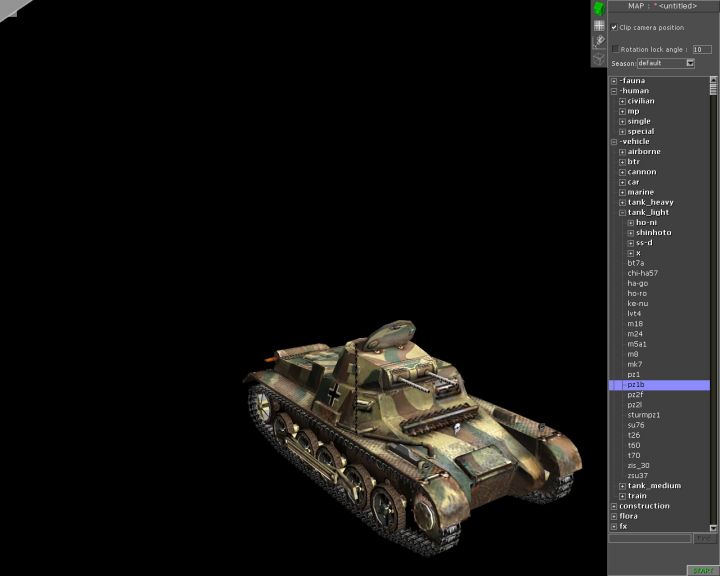Expand the fauna tree node

pos(614,81)
